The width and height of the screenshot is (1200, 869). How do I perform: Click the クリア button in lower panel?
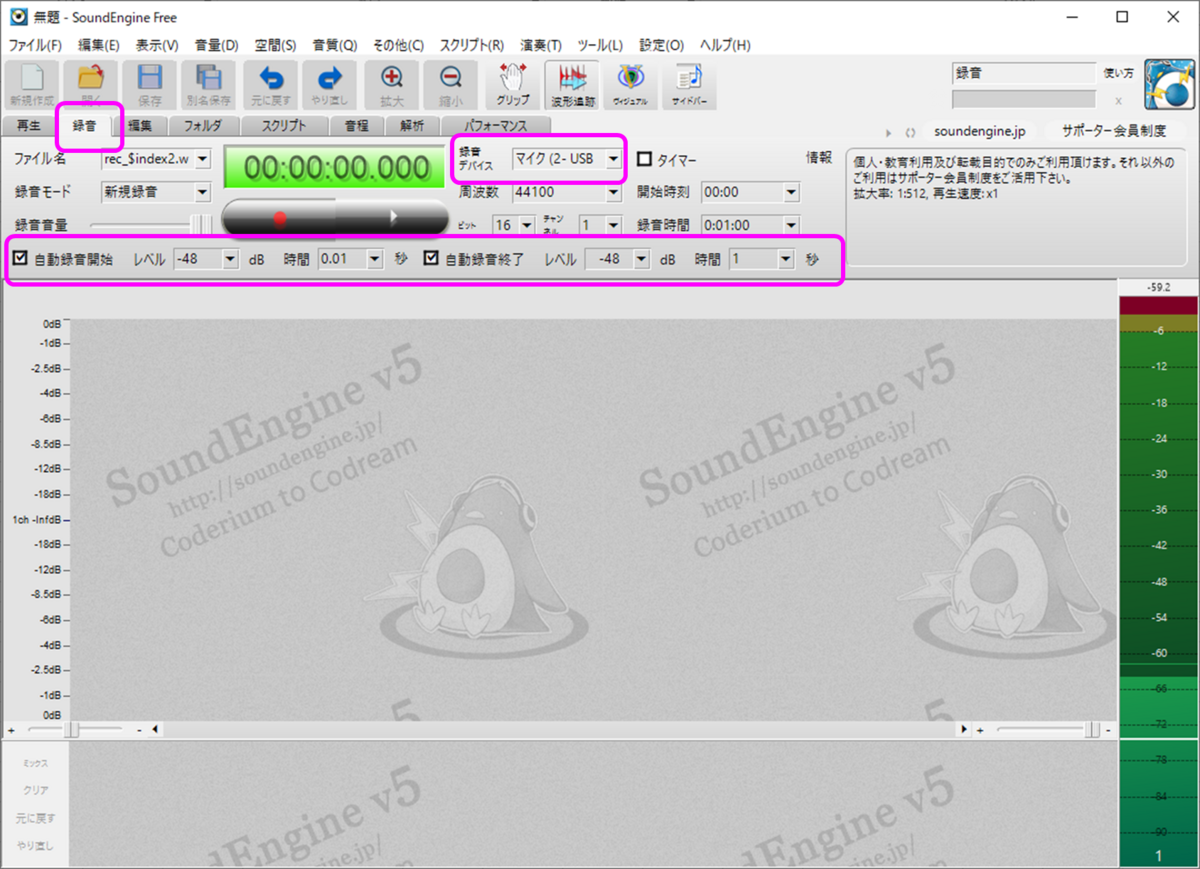click(x=35, y=790)
